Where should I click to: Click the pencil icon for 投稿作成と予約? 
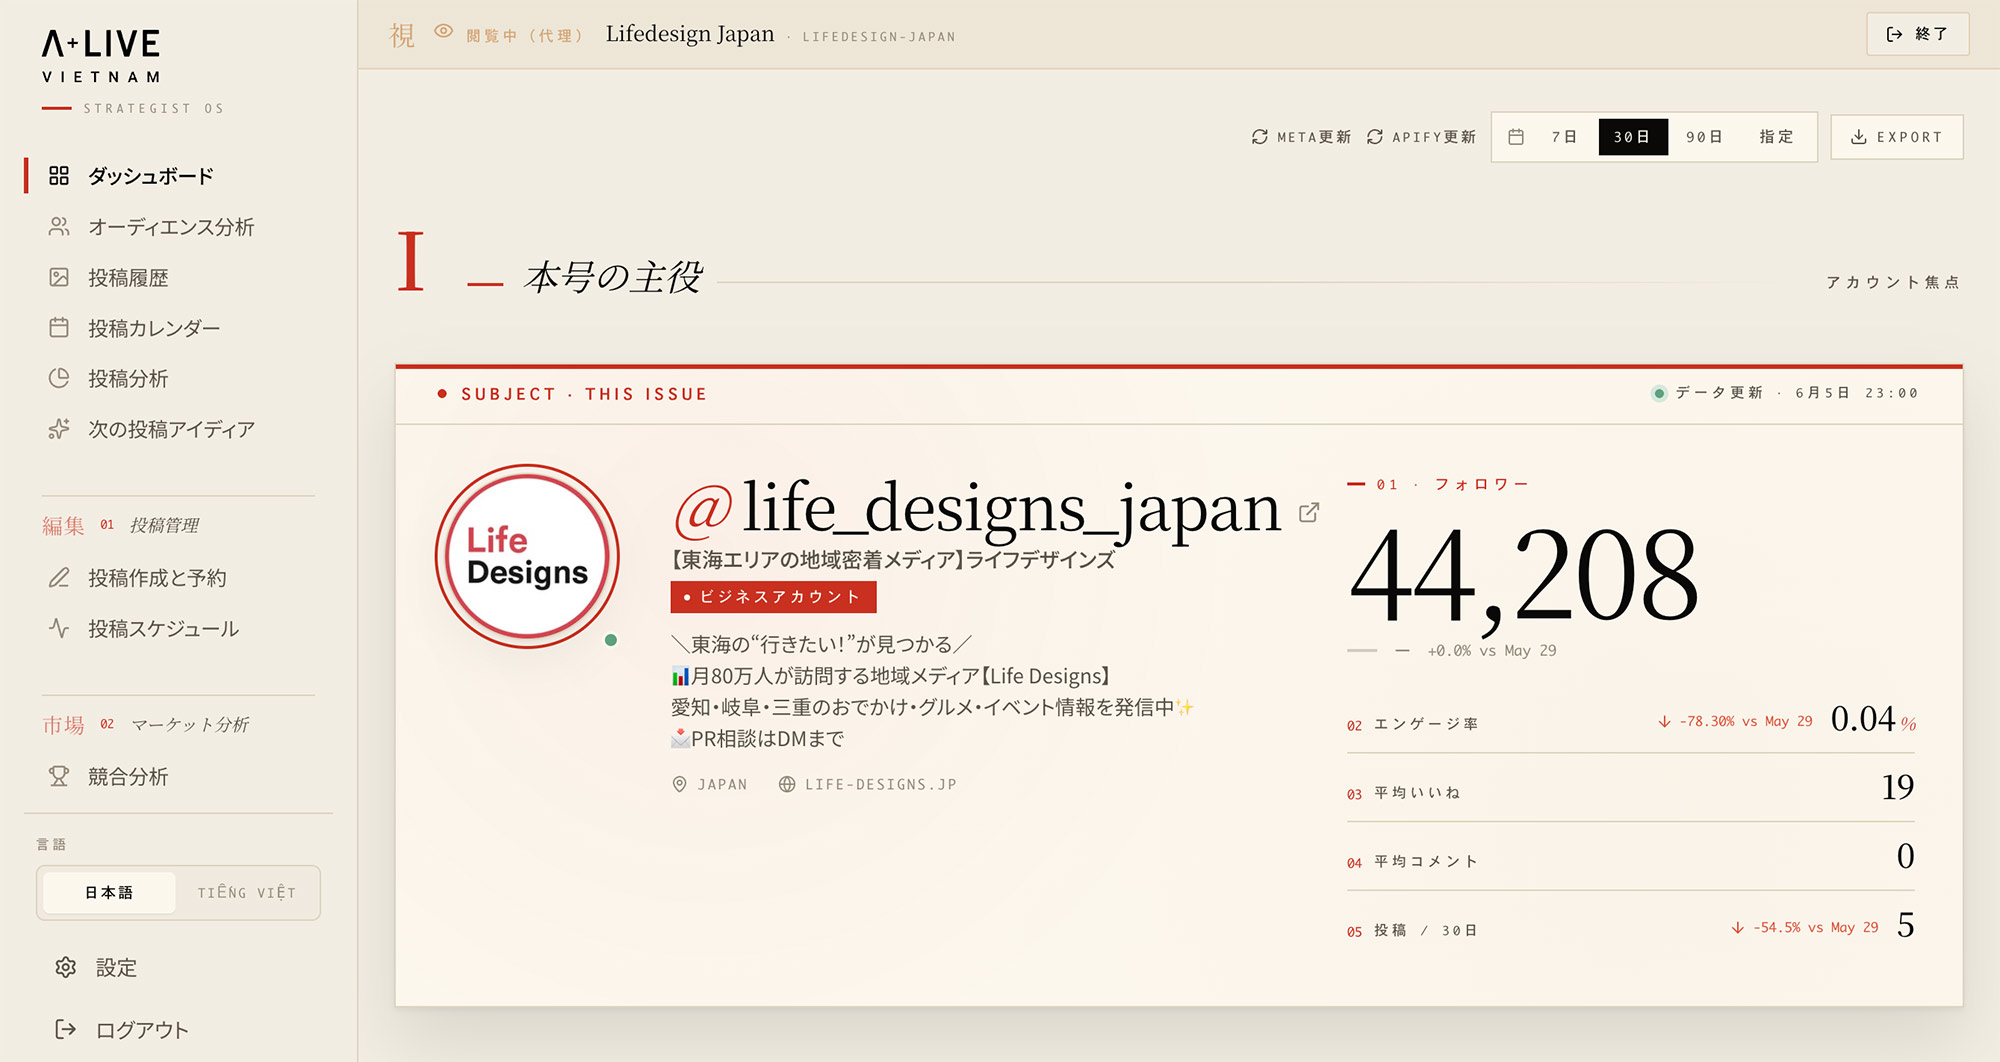tap(59, 578)
